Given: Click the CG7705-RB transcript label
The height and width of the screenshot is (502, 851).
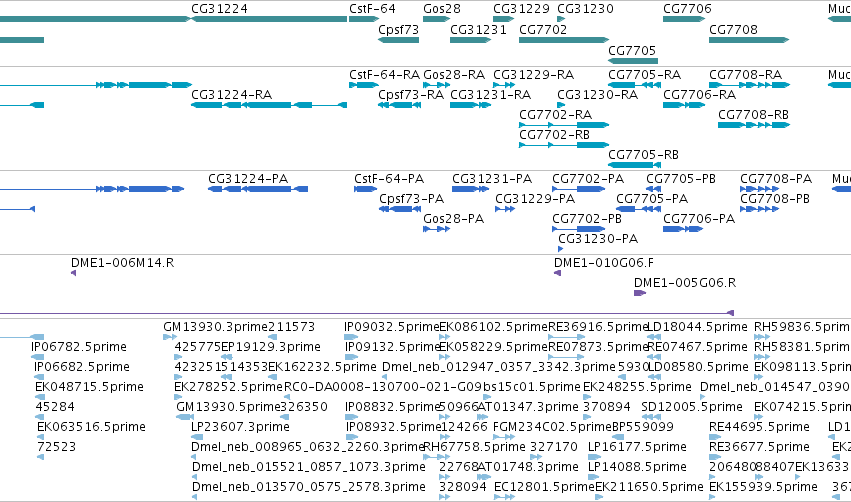Looking at the screenshot, I should click(x=644, y=155).
